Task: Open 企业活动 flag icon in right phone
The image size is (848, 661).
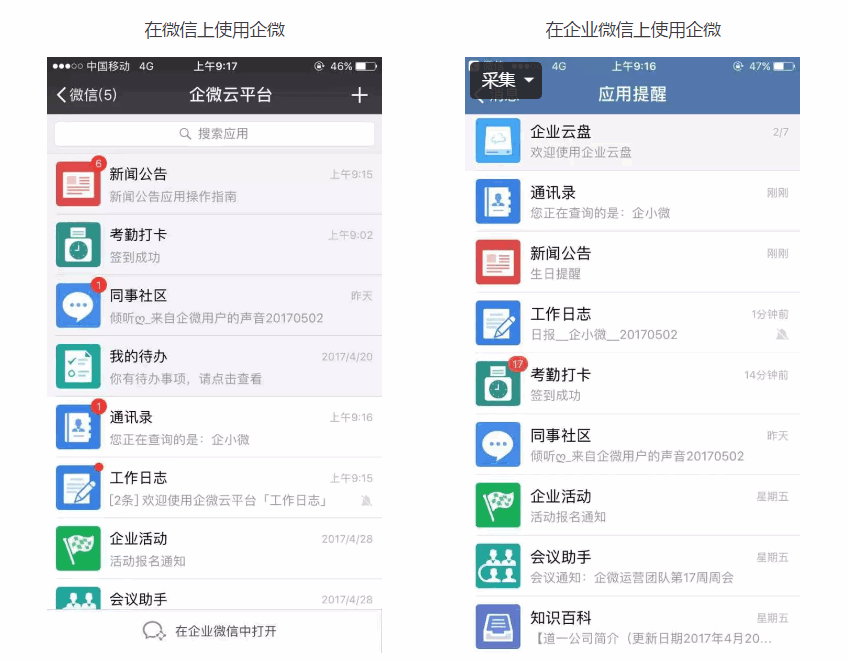Action: 498,505
